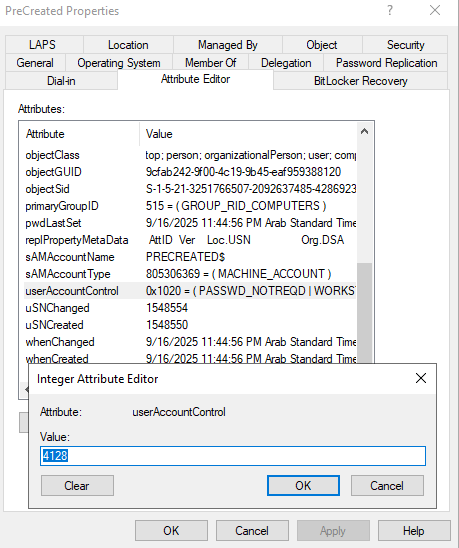Open the LAPS tab
This screenshot has height=548, width=459.
coord(42,45)
